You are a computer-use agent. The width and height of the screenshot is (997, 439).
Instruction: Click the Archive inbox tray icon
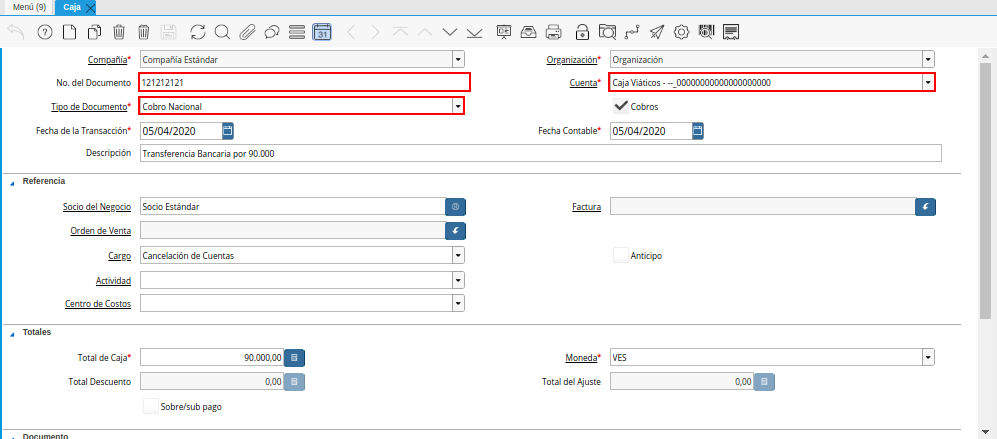tap(528, 32)
